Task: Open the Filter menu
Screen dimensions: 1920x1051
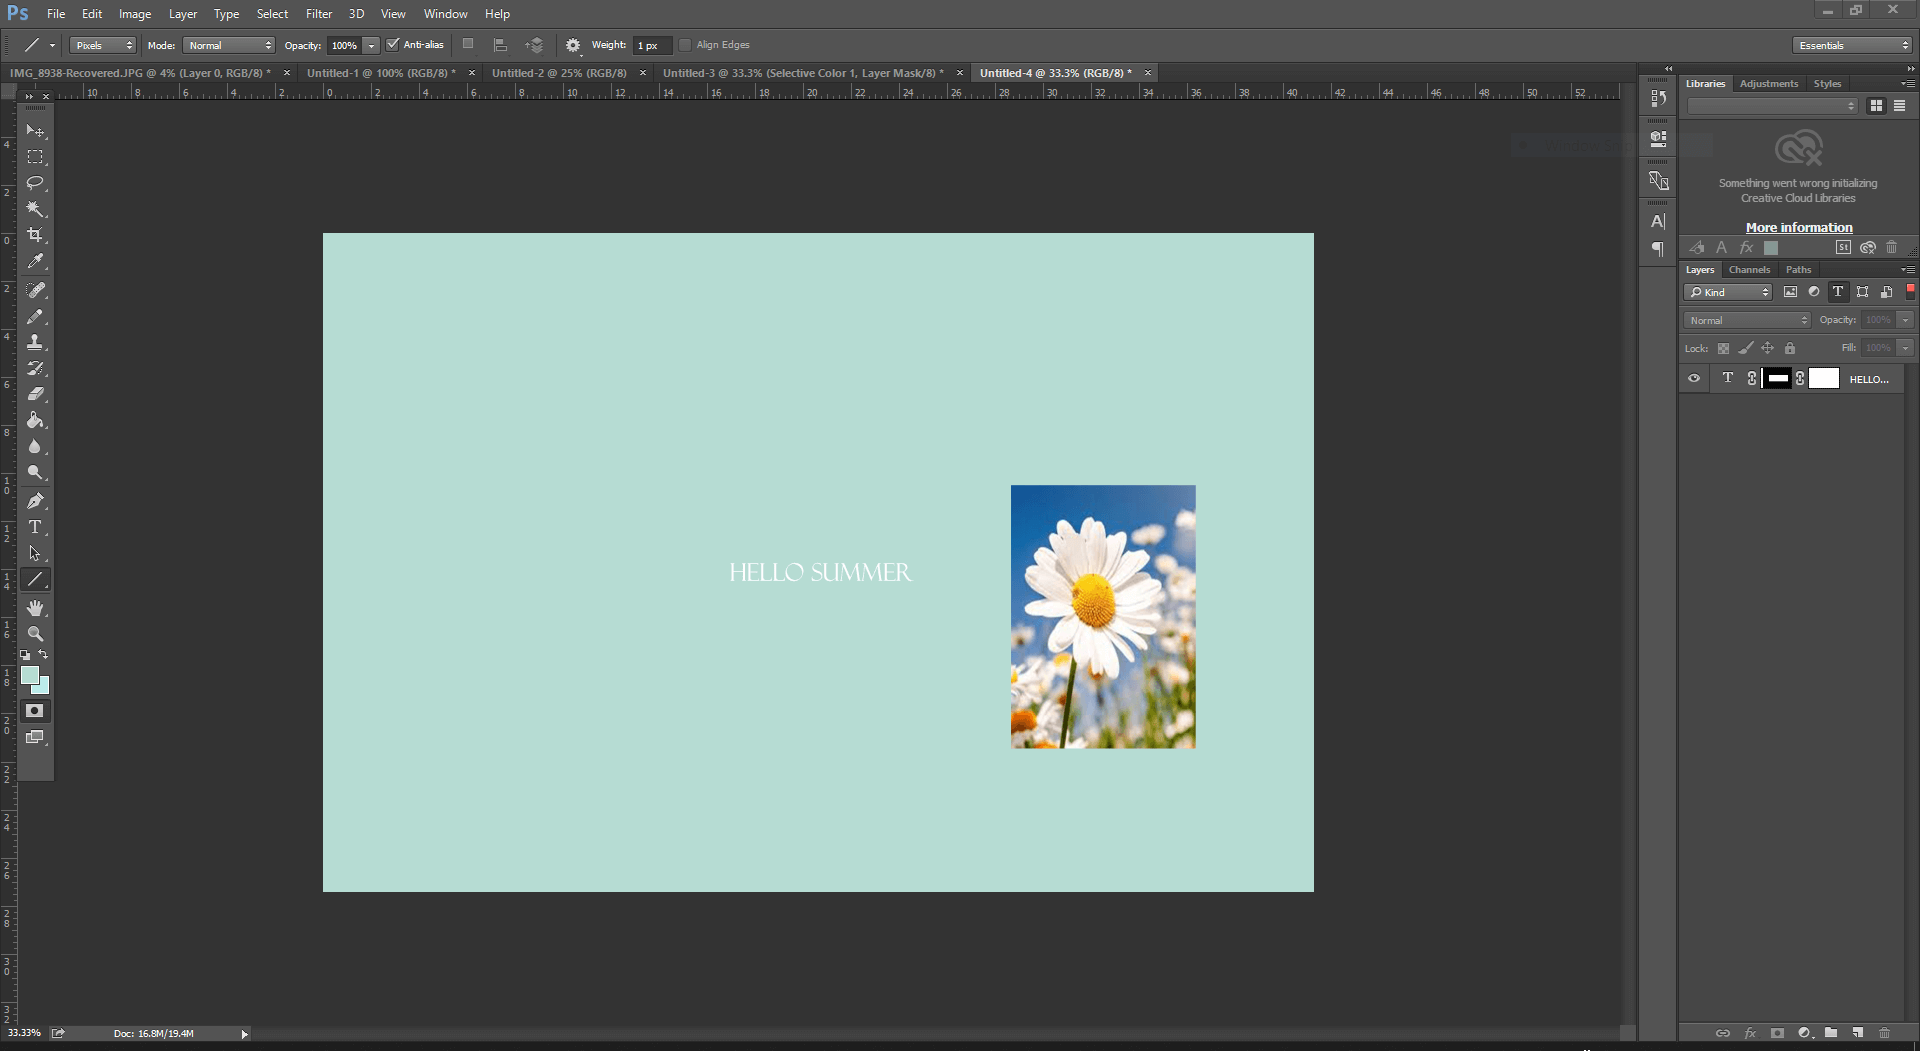Action: [318, 13]
